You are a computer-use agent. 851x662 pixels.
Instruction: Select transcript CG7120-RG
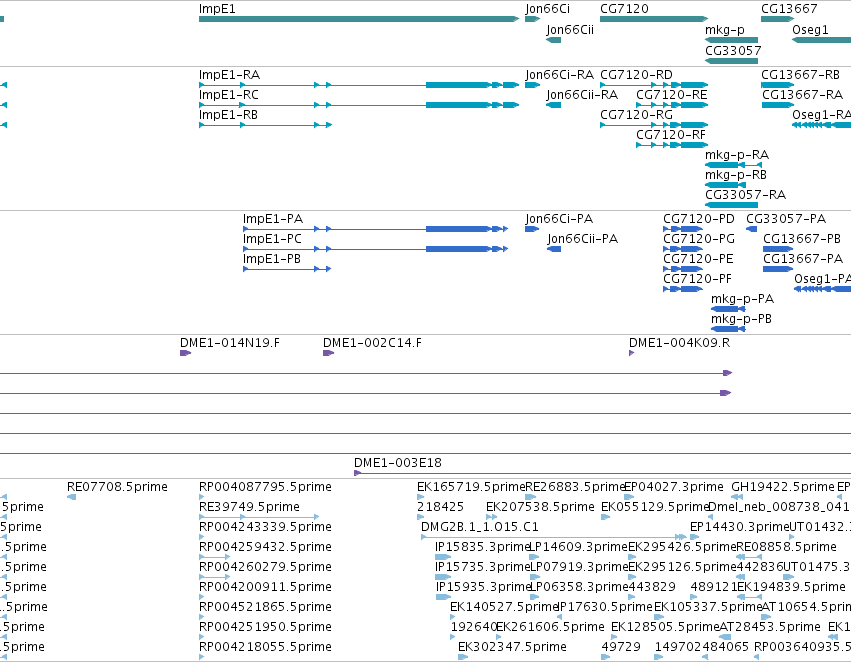(x=654, y=125)
